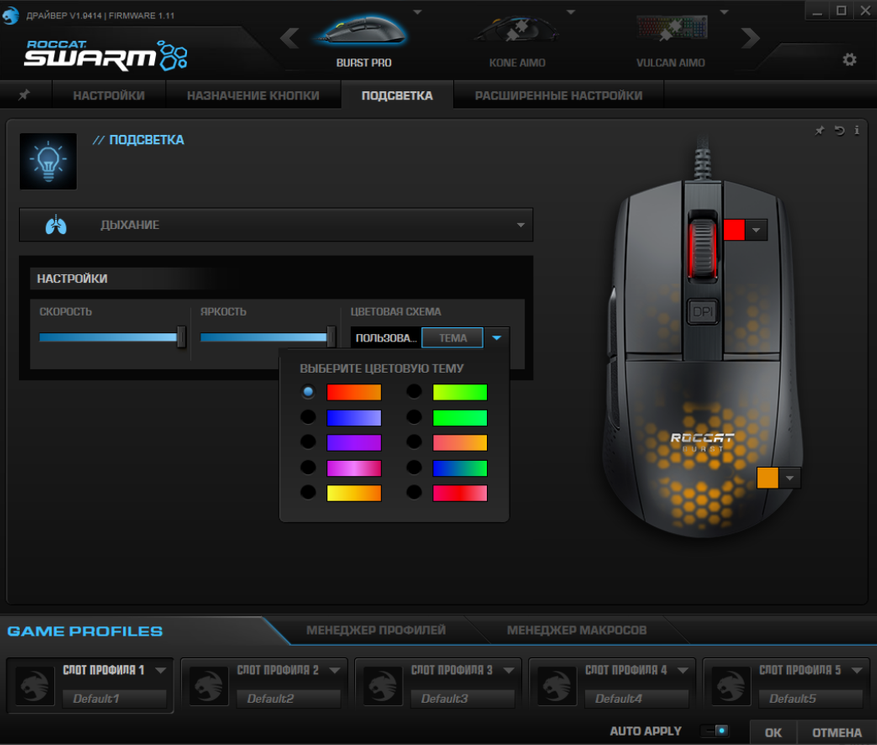Select the purple color theme radio
The width and height of the screenshot is (877, 745).
click(308, 442)
